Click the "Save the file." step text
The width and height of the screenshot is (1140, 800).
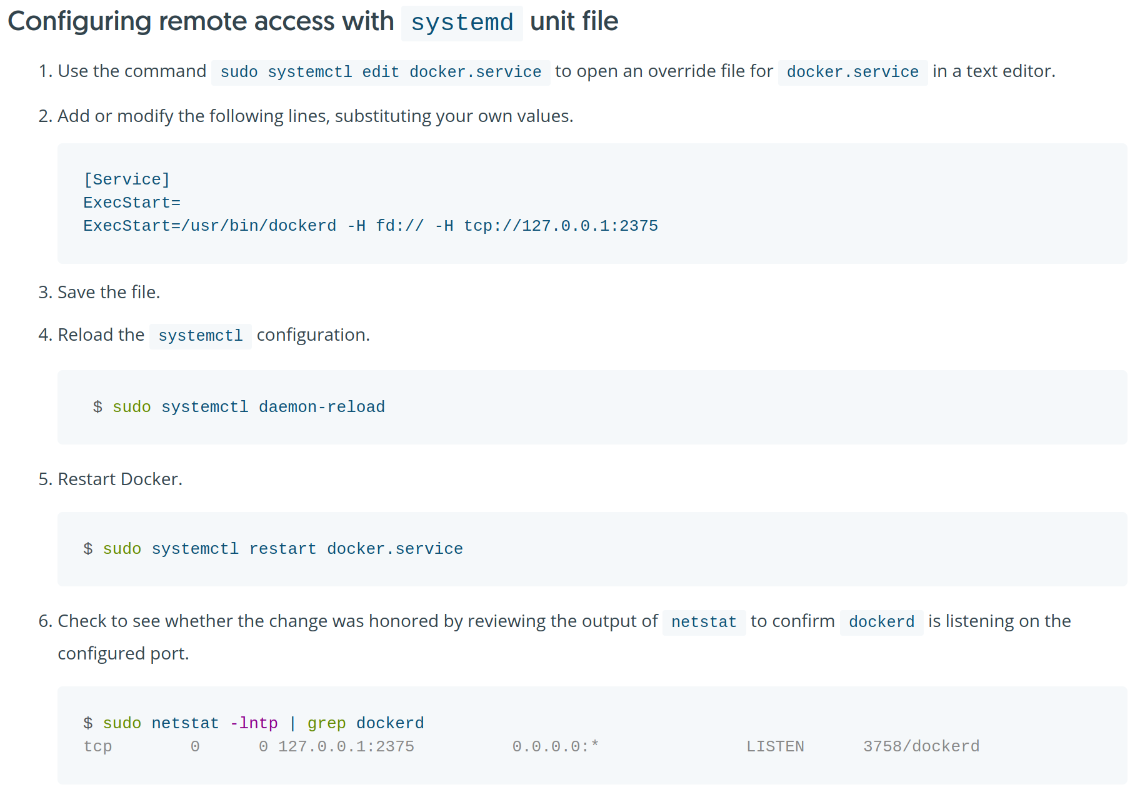108,292
